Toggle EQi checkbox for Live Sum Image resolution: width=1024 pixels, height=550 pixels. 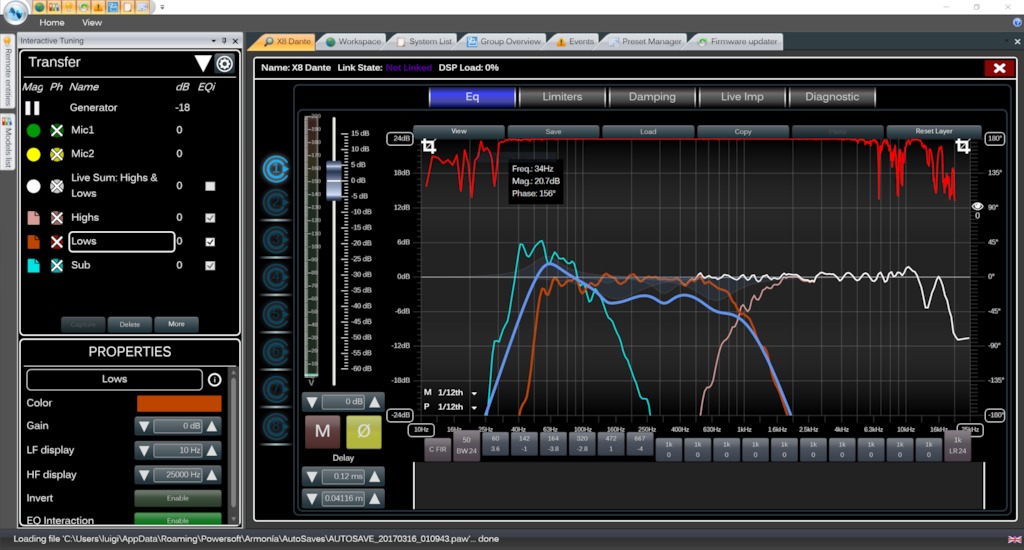click(210, 186)
